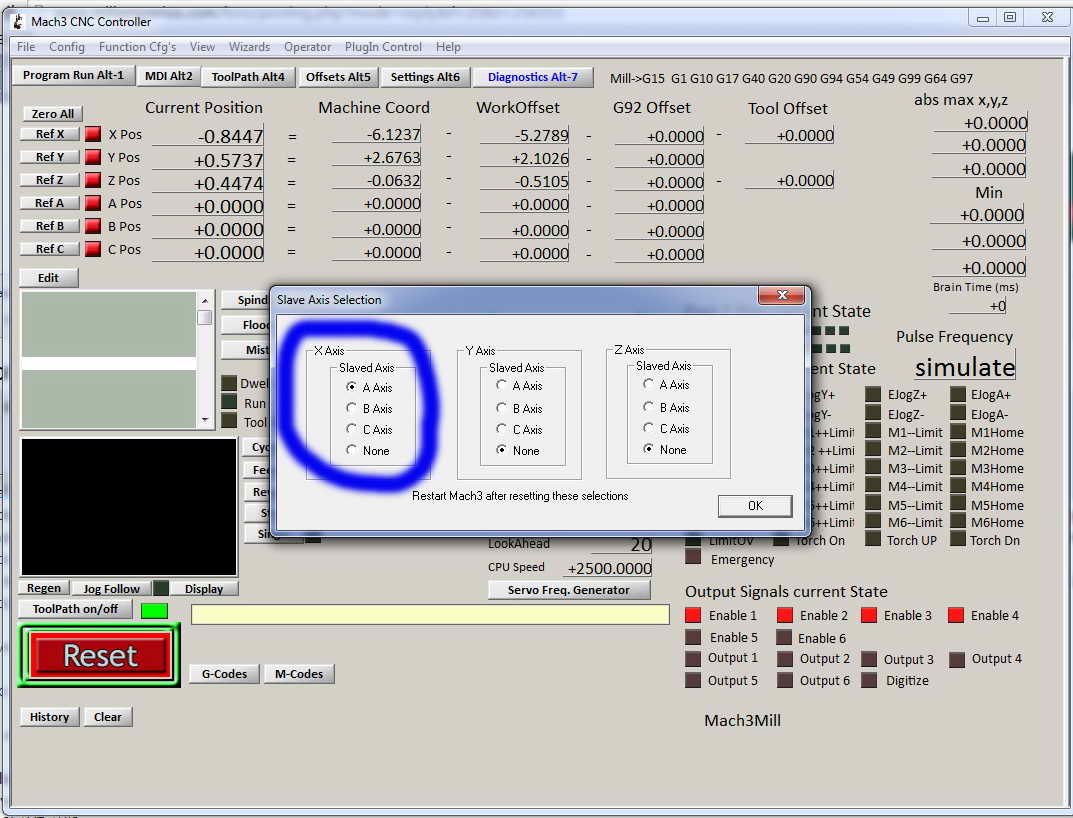The height and width of the screenshot is (818, 1073).
Task: Open the Config menu
Action: click(x=66, y=47)
